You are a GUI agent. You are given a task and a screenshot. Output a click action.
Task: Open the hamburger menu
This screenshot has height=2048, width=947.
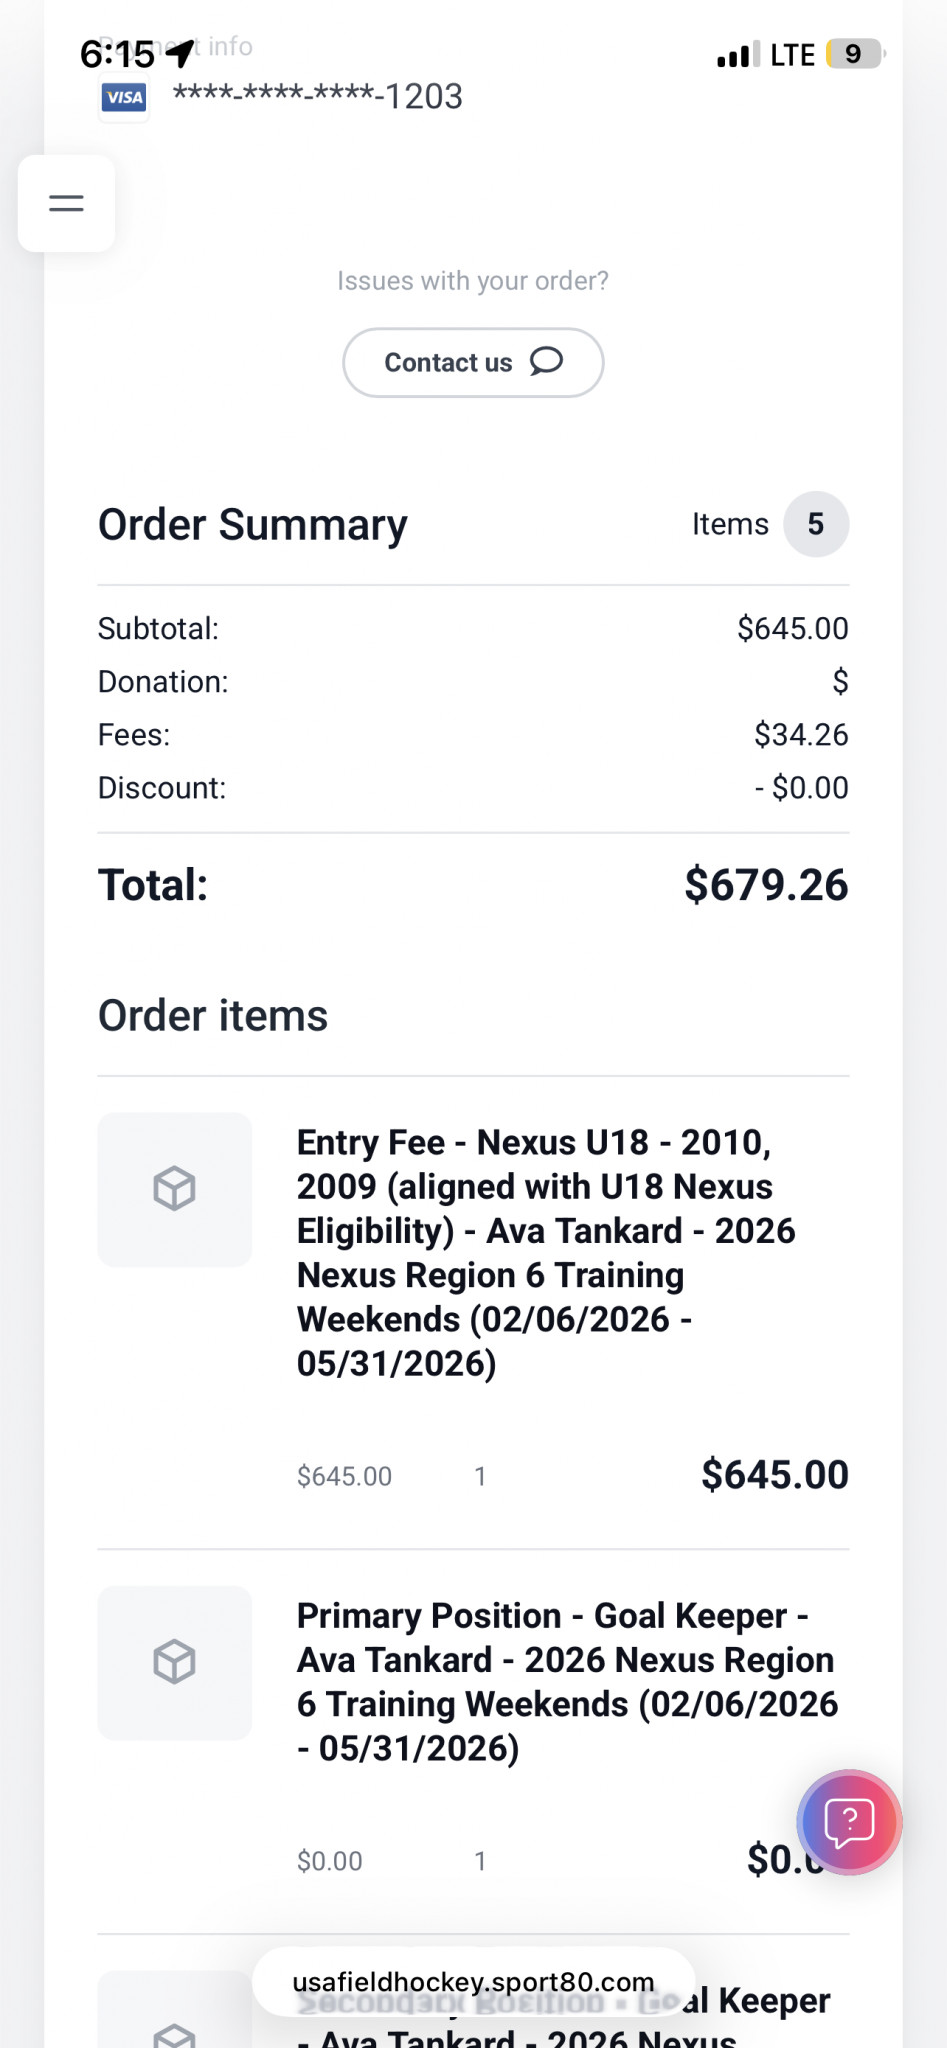coord(66,203)
